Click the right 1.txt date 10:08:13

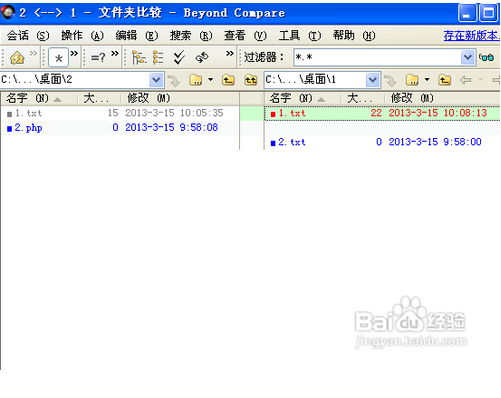point(438,113)
